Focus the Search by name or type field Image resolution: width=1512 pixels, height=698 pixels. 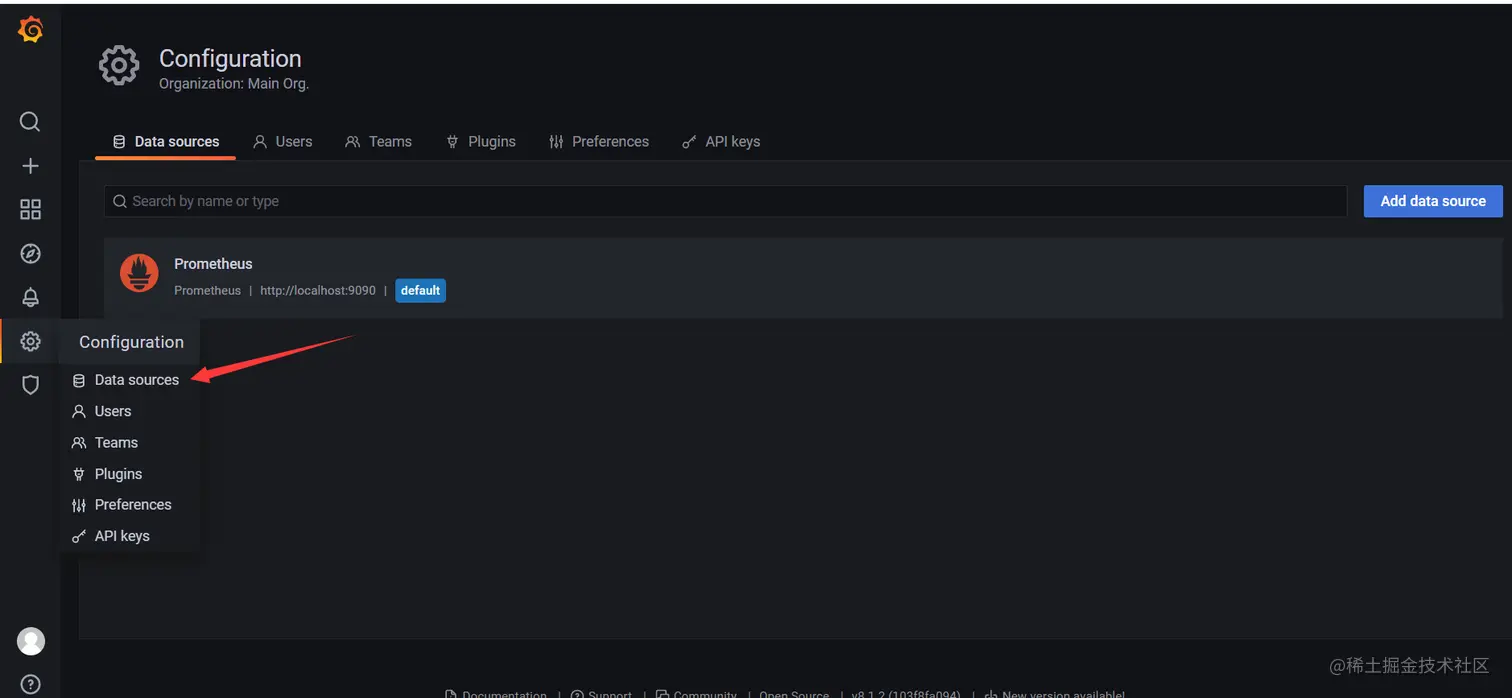[x=725, y=201]
